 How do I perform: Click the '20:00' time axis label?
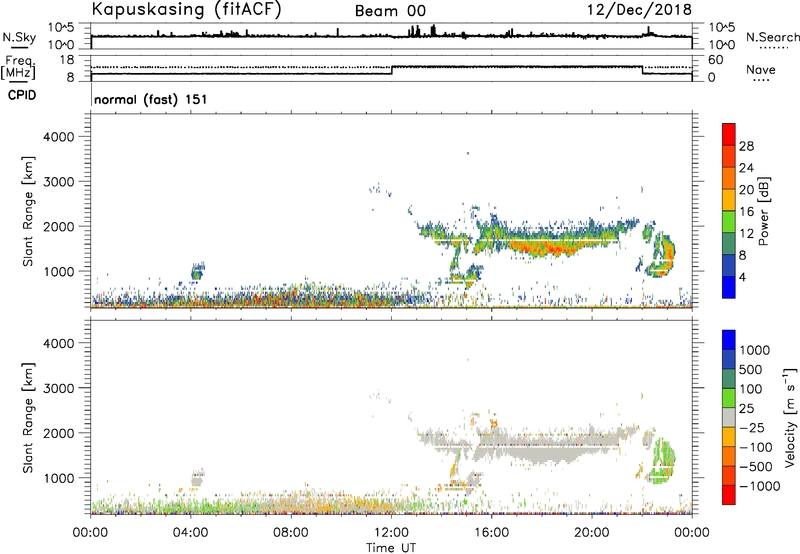pos(592,533)
